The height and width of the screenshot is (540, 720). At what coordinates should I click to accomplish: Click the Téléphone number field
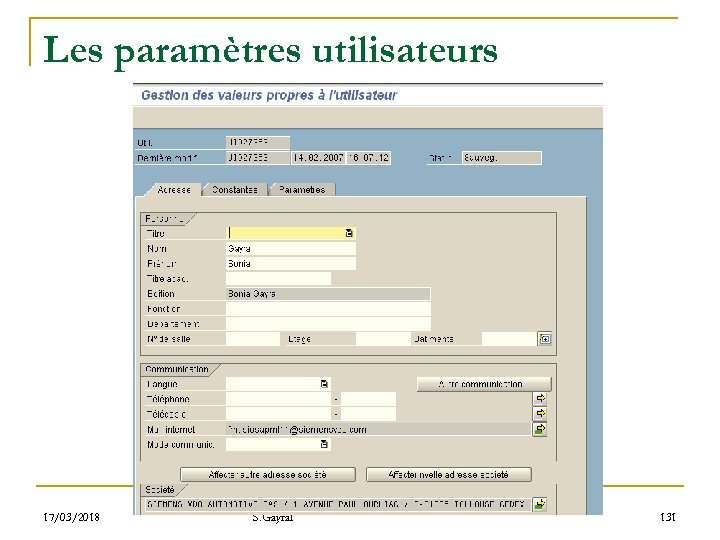coord(278,399)
